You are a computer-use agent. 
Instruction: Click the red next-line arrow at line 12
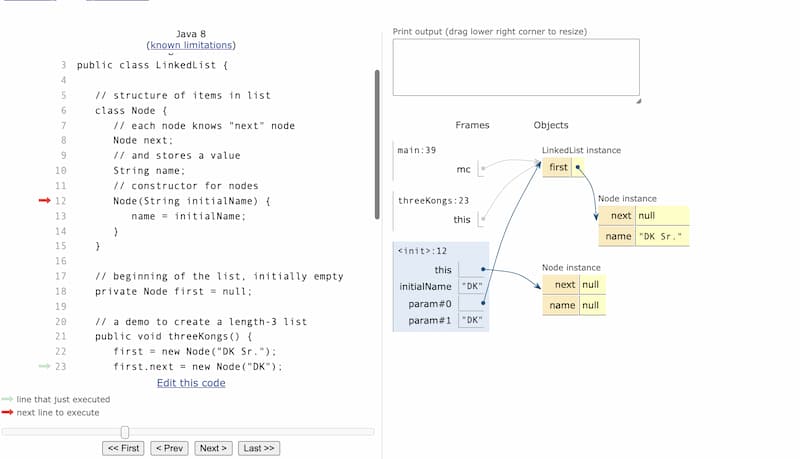pos(45,200)
